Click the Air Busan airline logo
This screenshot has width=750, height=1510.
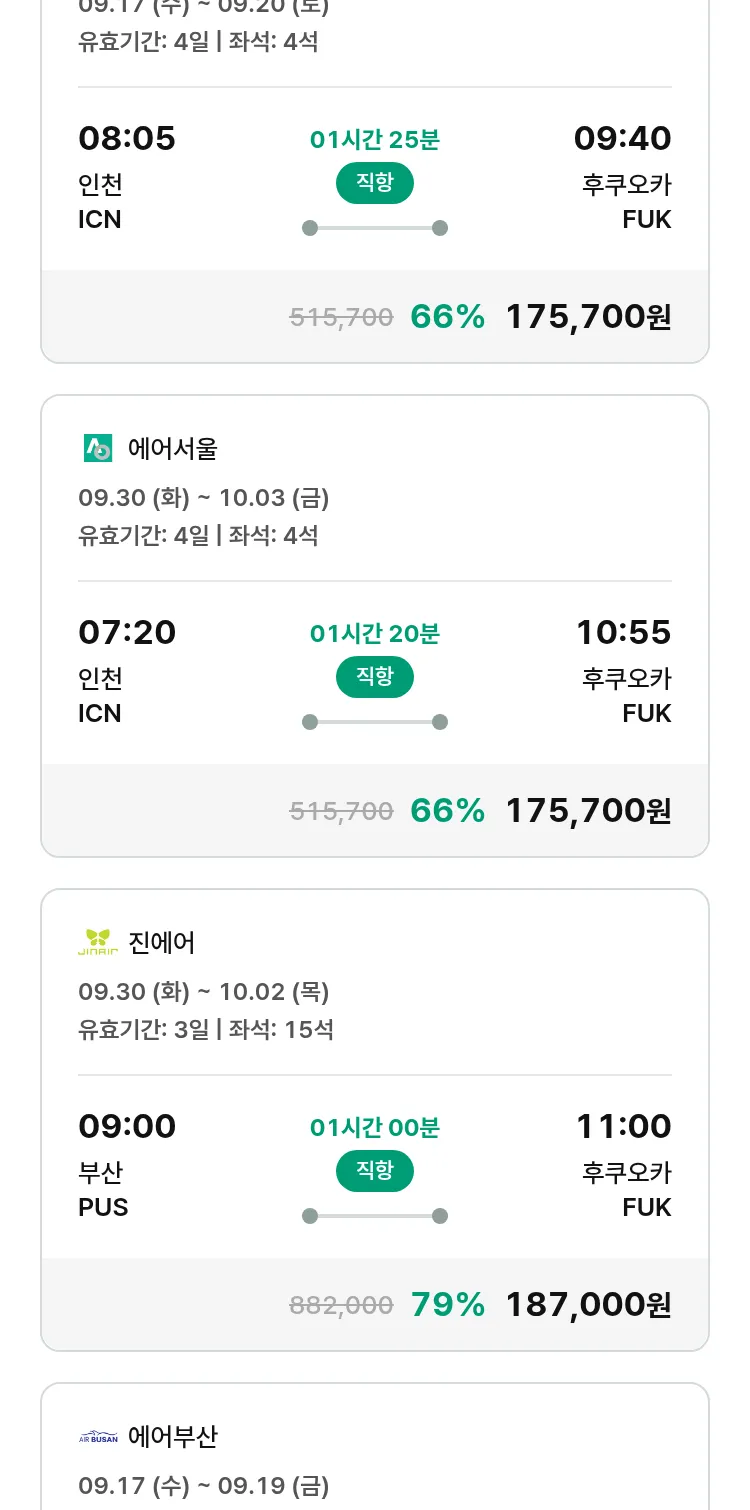(x=98, y=1437)
